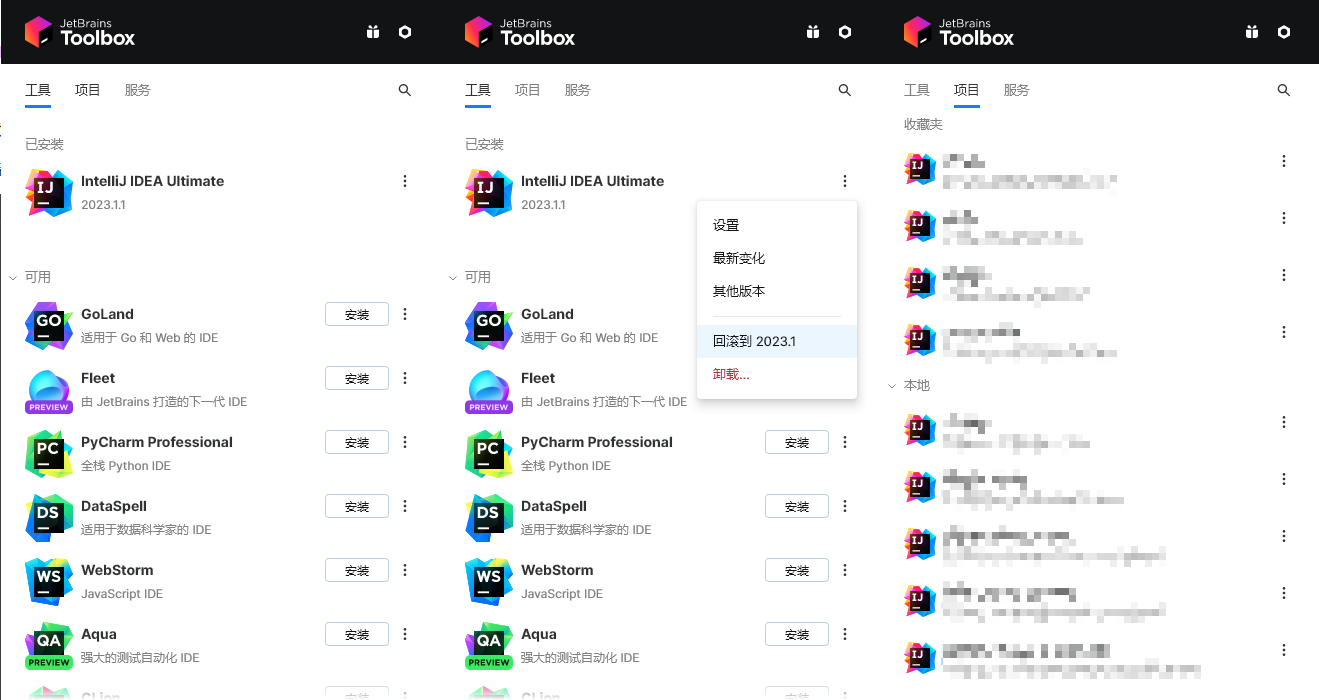Select 其他版本 in the context menu
Screen dimensions: 1319x700
tap(777, 291)
